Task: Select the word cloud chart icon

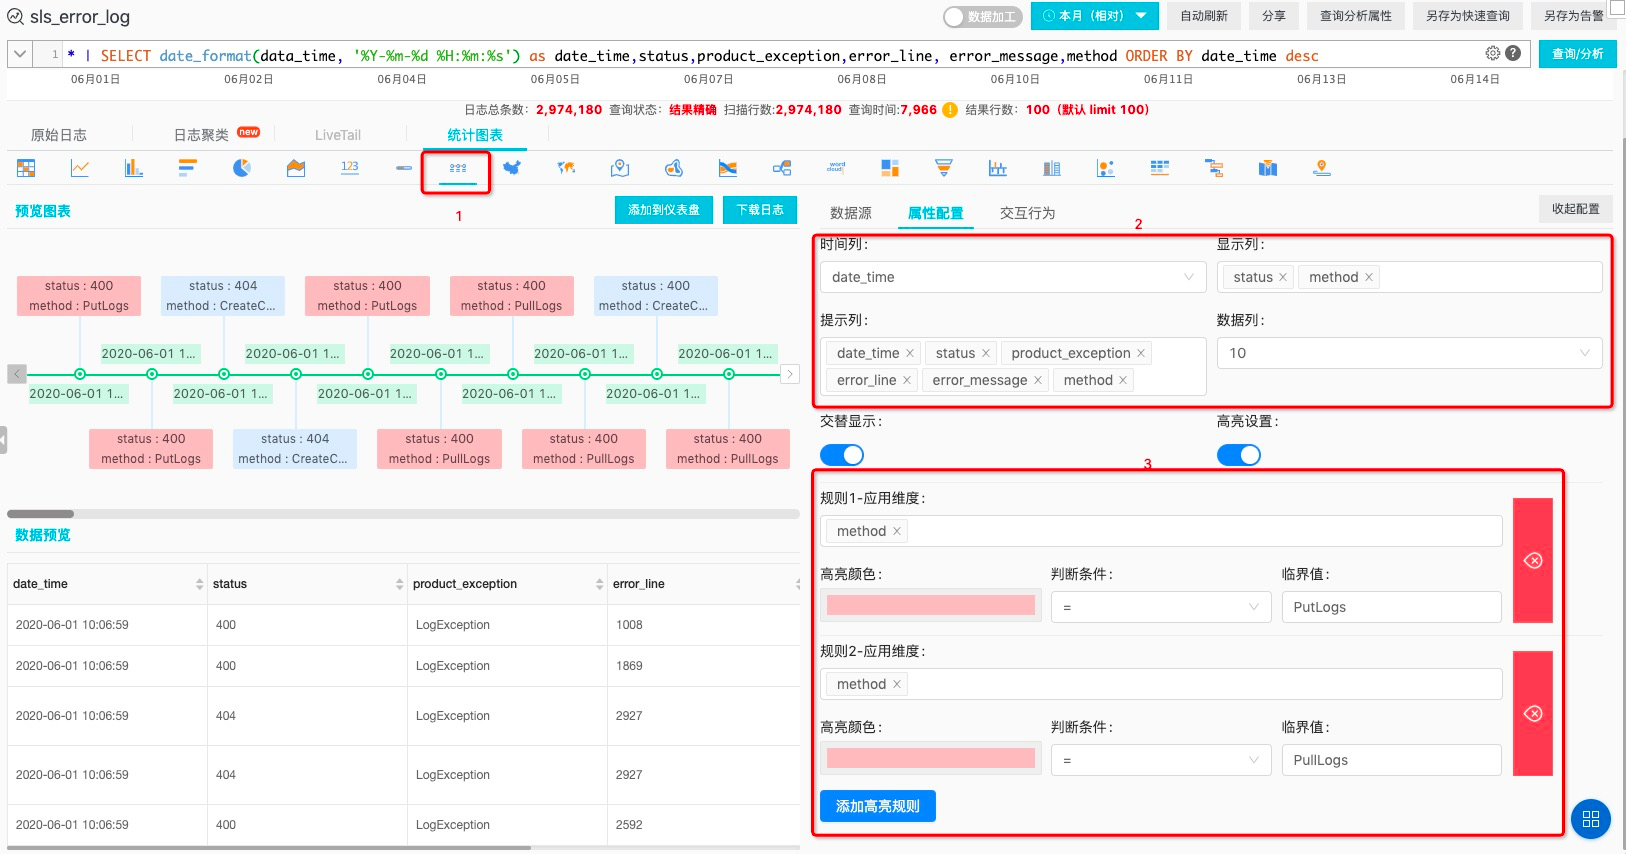Action: point(836,168)
